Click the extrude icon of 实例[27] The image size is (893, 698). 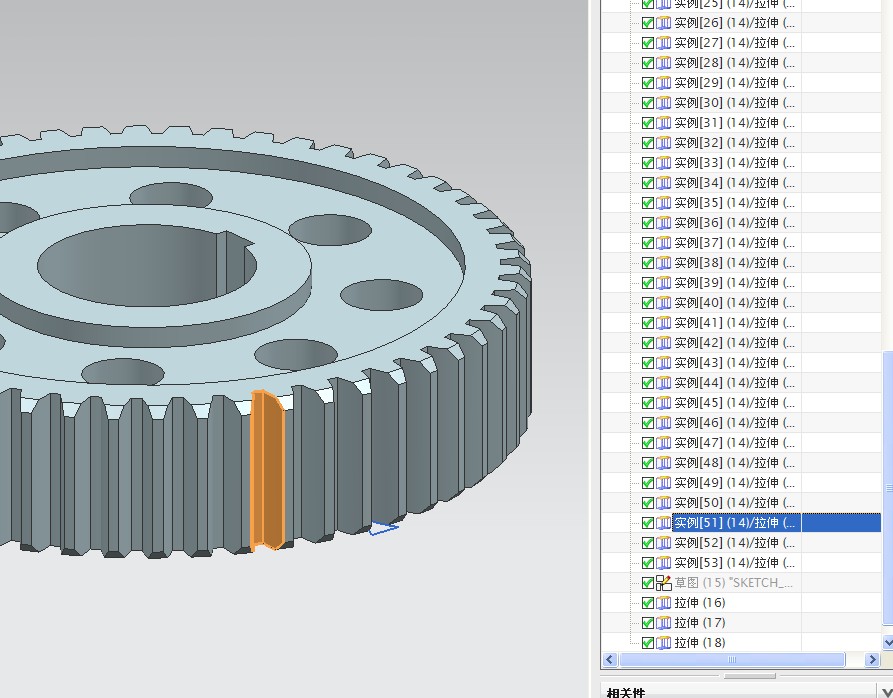click(663, 43)
